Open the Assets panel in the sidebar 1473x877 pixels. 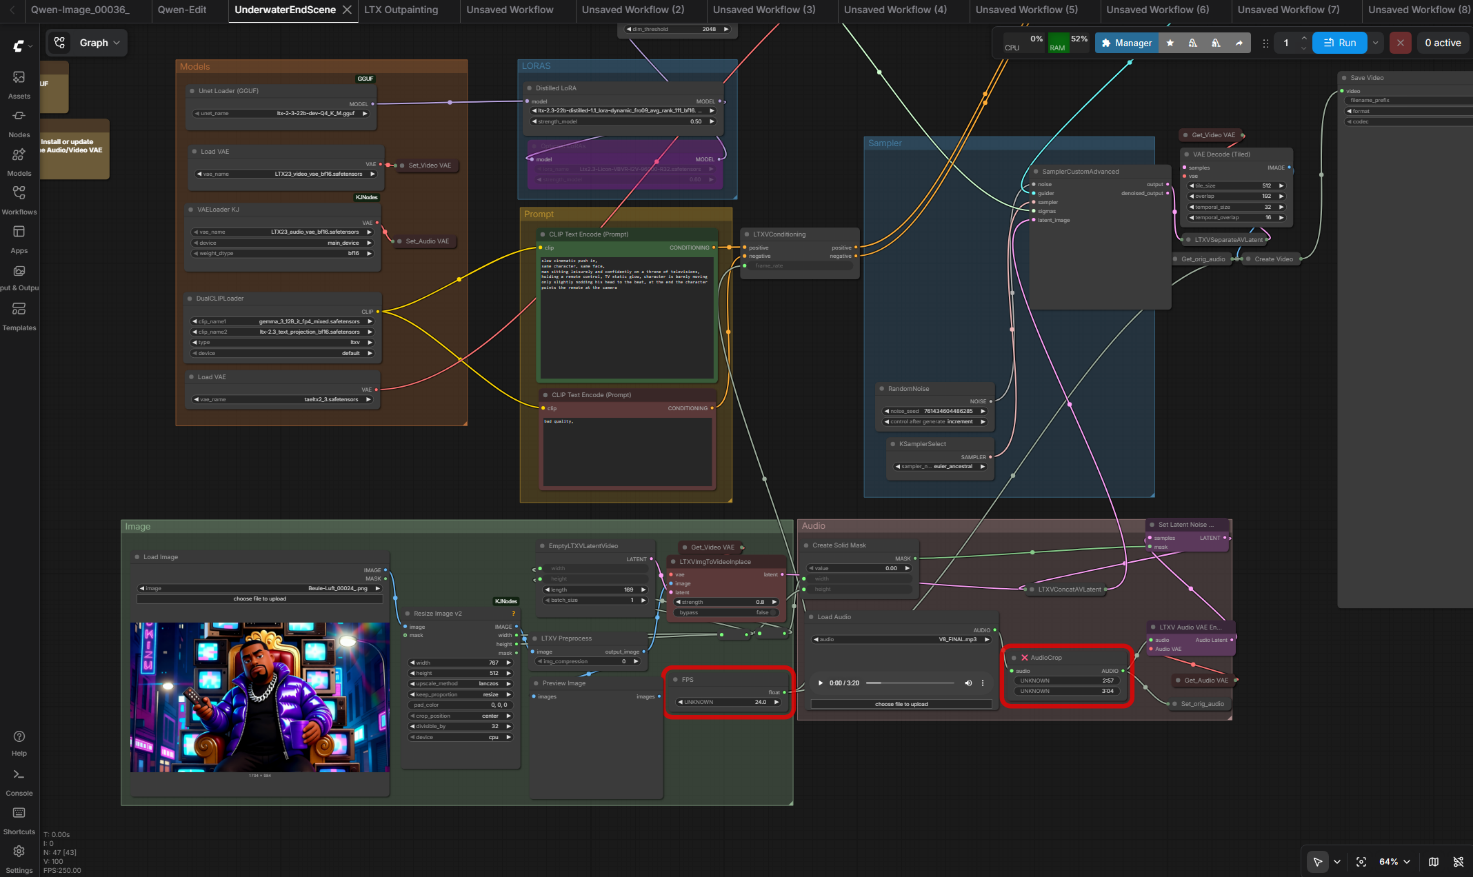18,84
